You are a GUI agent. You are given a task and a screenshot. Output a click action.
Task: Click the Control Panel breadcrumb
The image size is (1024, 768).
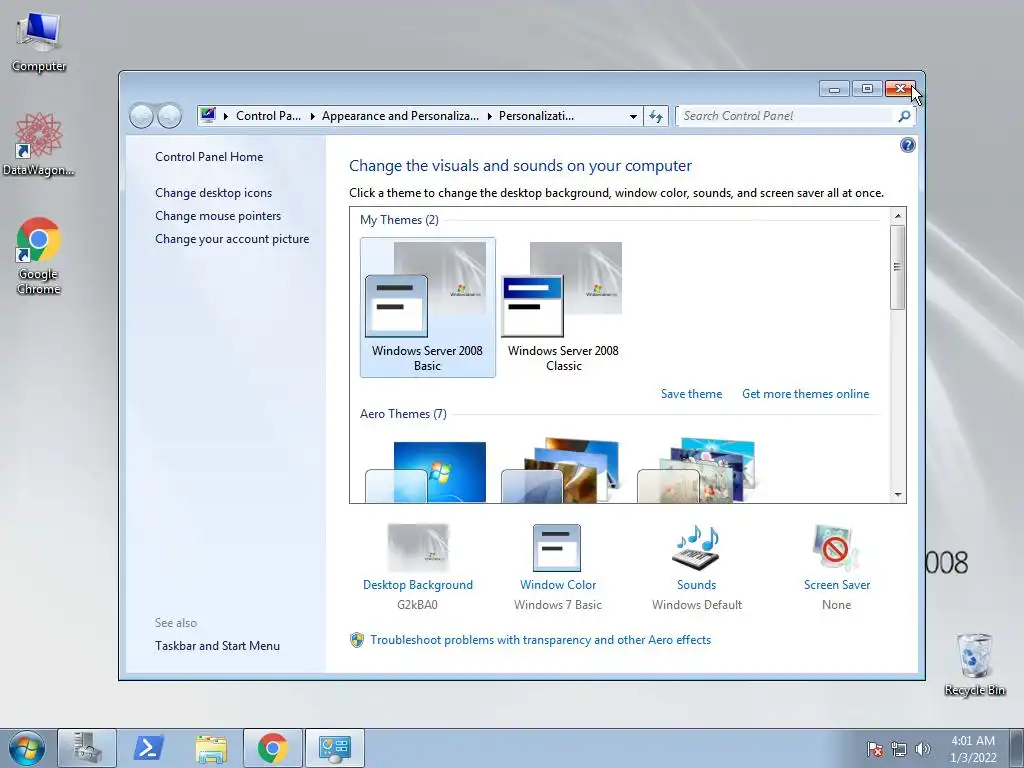268,116
